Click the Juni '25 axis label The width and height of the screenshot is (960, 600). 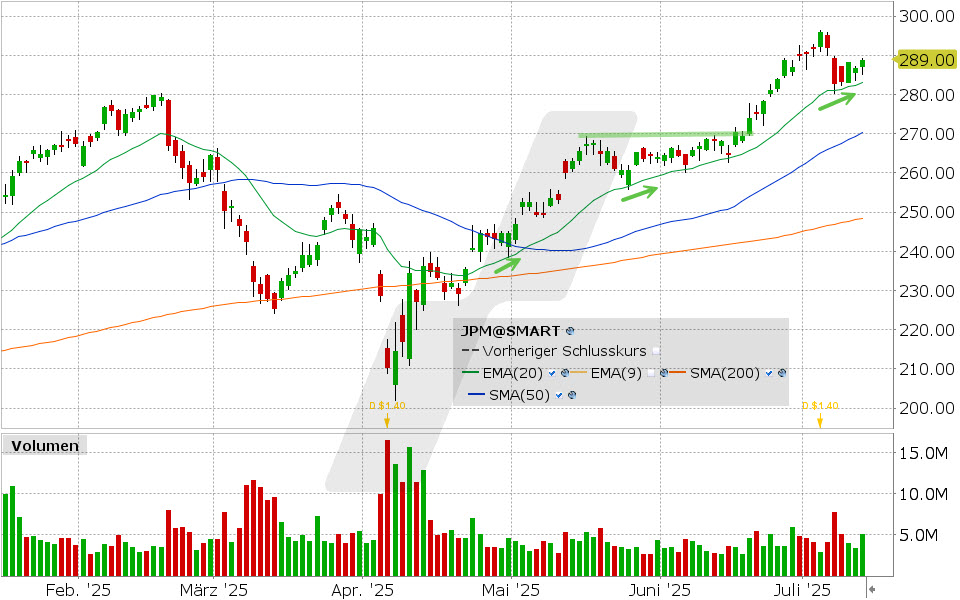(x=660, y=590)
